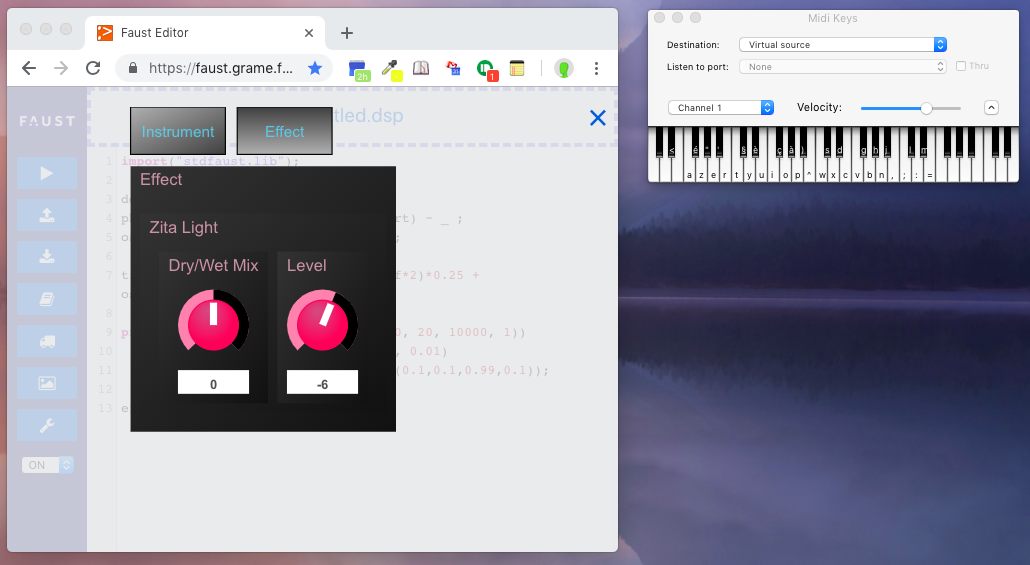The width and height of the screenshot is (1030, 565).
Task: Run the Faust code with play icon
Action: (x=47, y=173)
